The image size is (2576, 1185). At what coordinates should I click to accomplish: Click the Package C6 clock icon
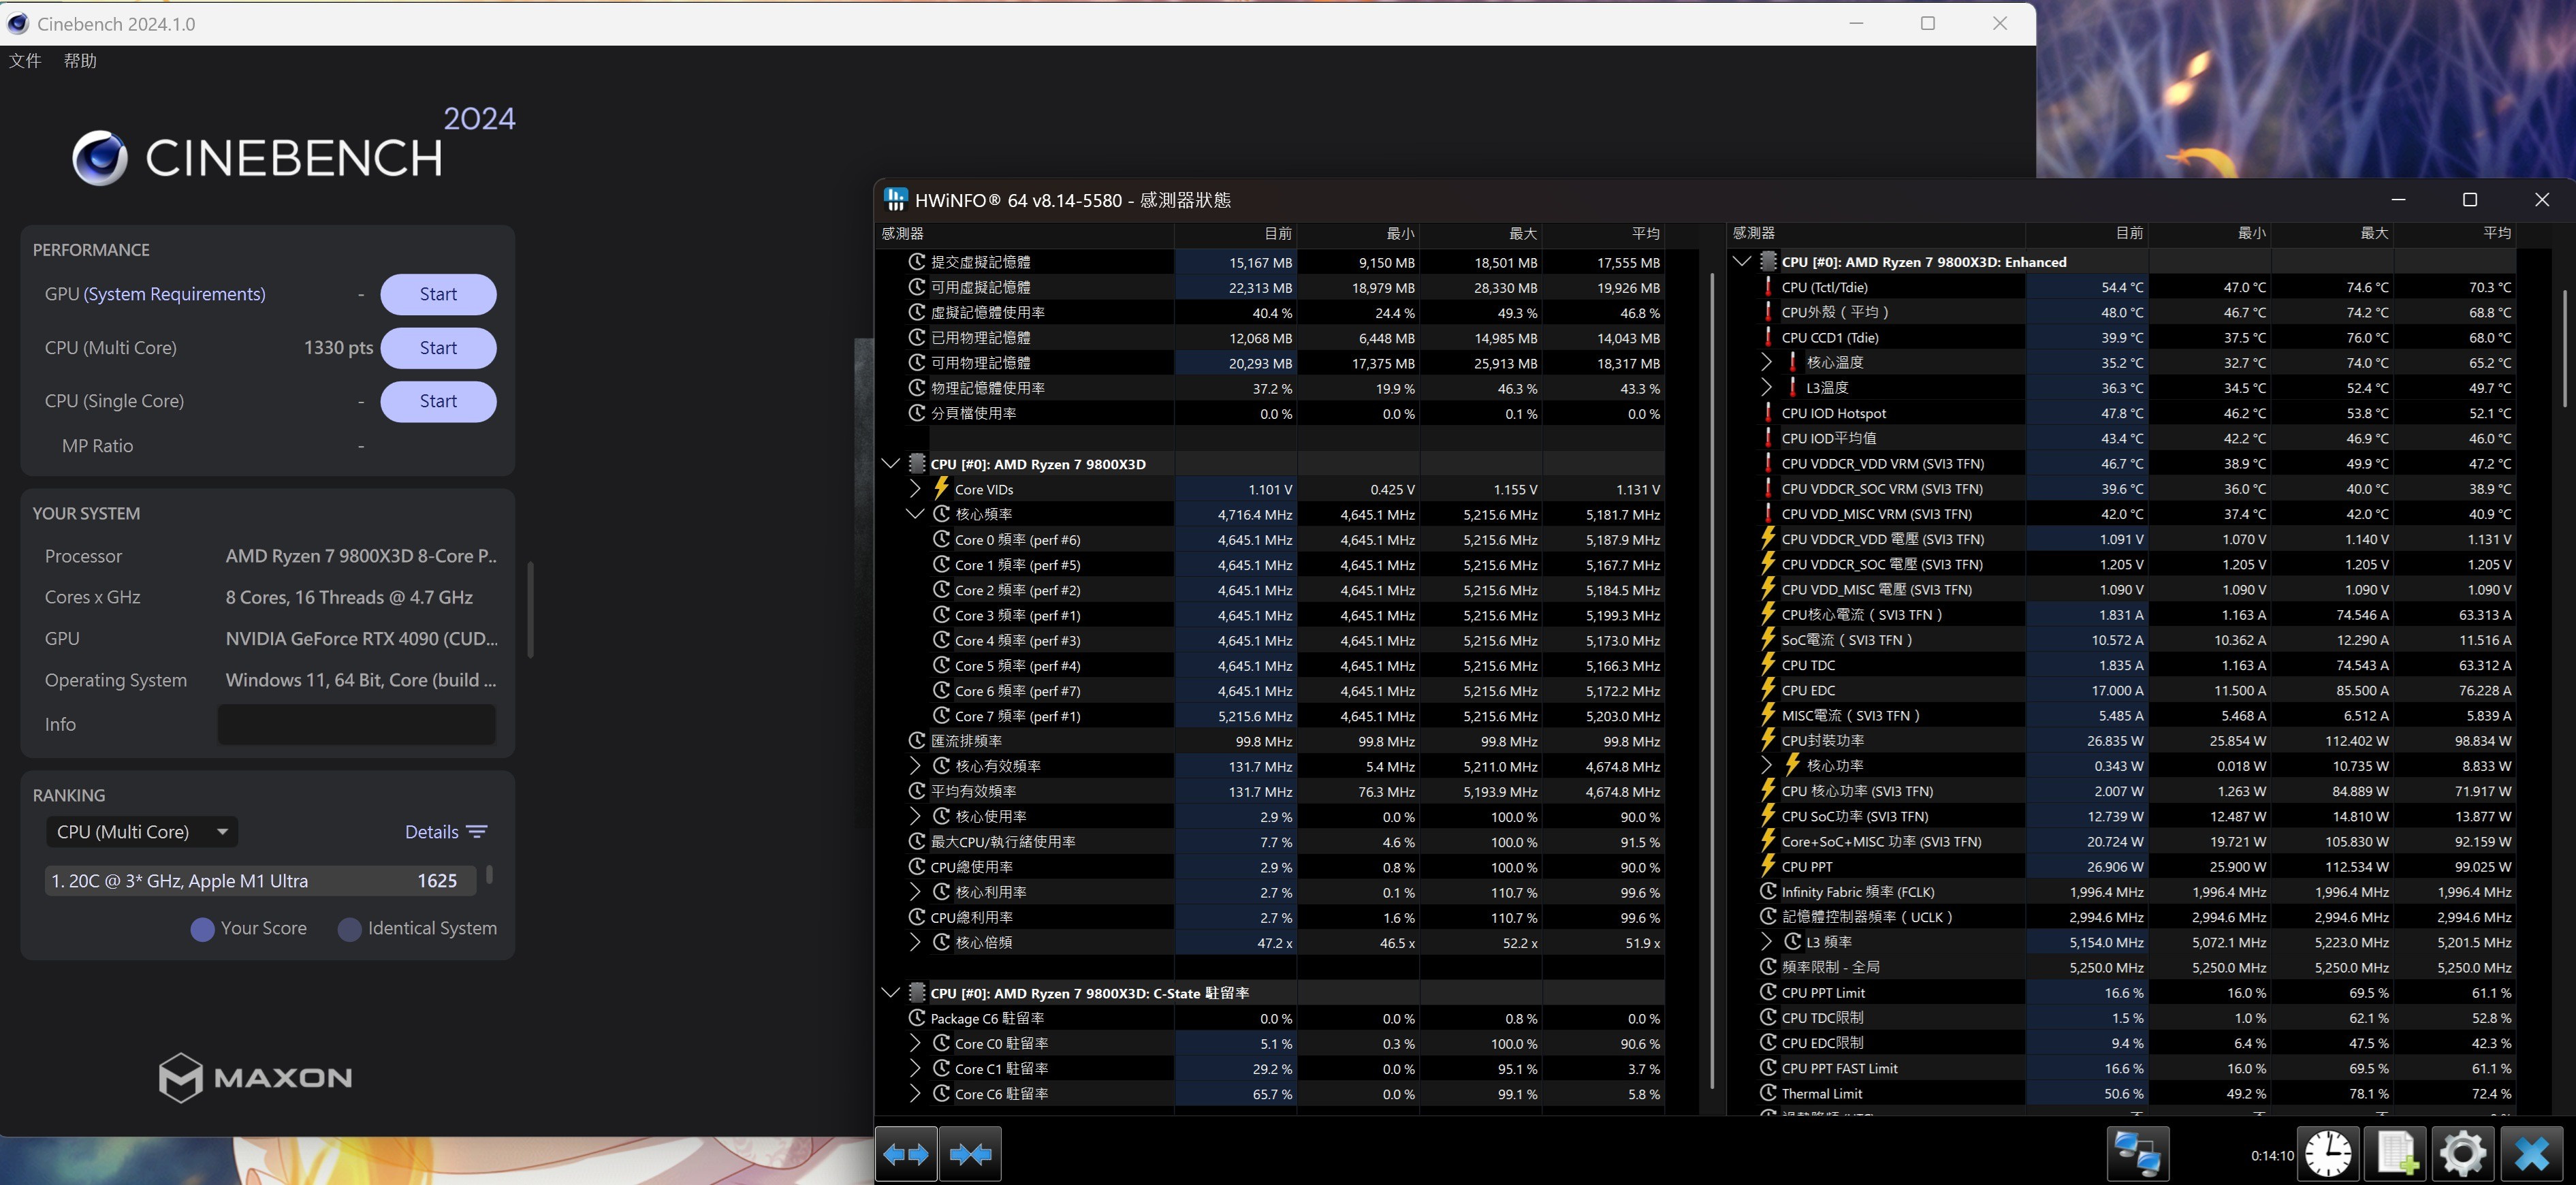(917, 1018)
